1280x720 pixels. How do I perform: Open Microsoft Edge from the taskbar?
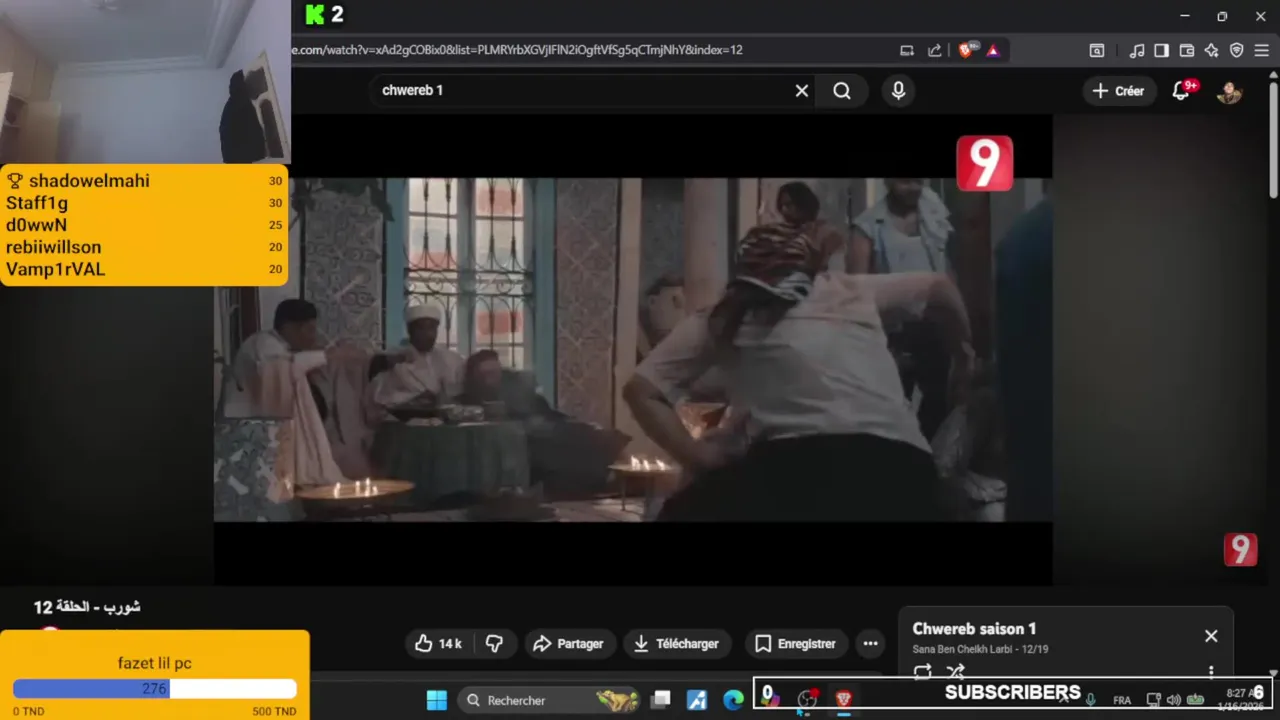pos(733,700)
